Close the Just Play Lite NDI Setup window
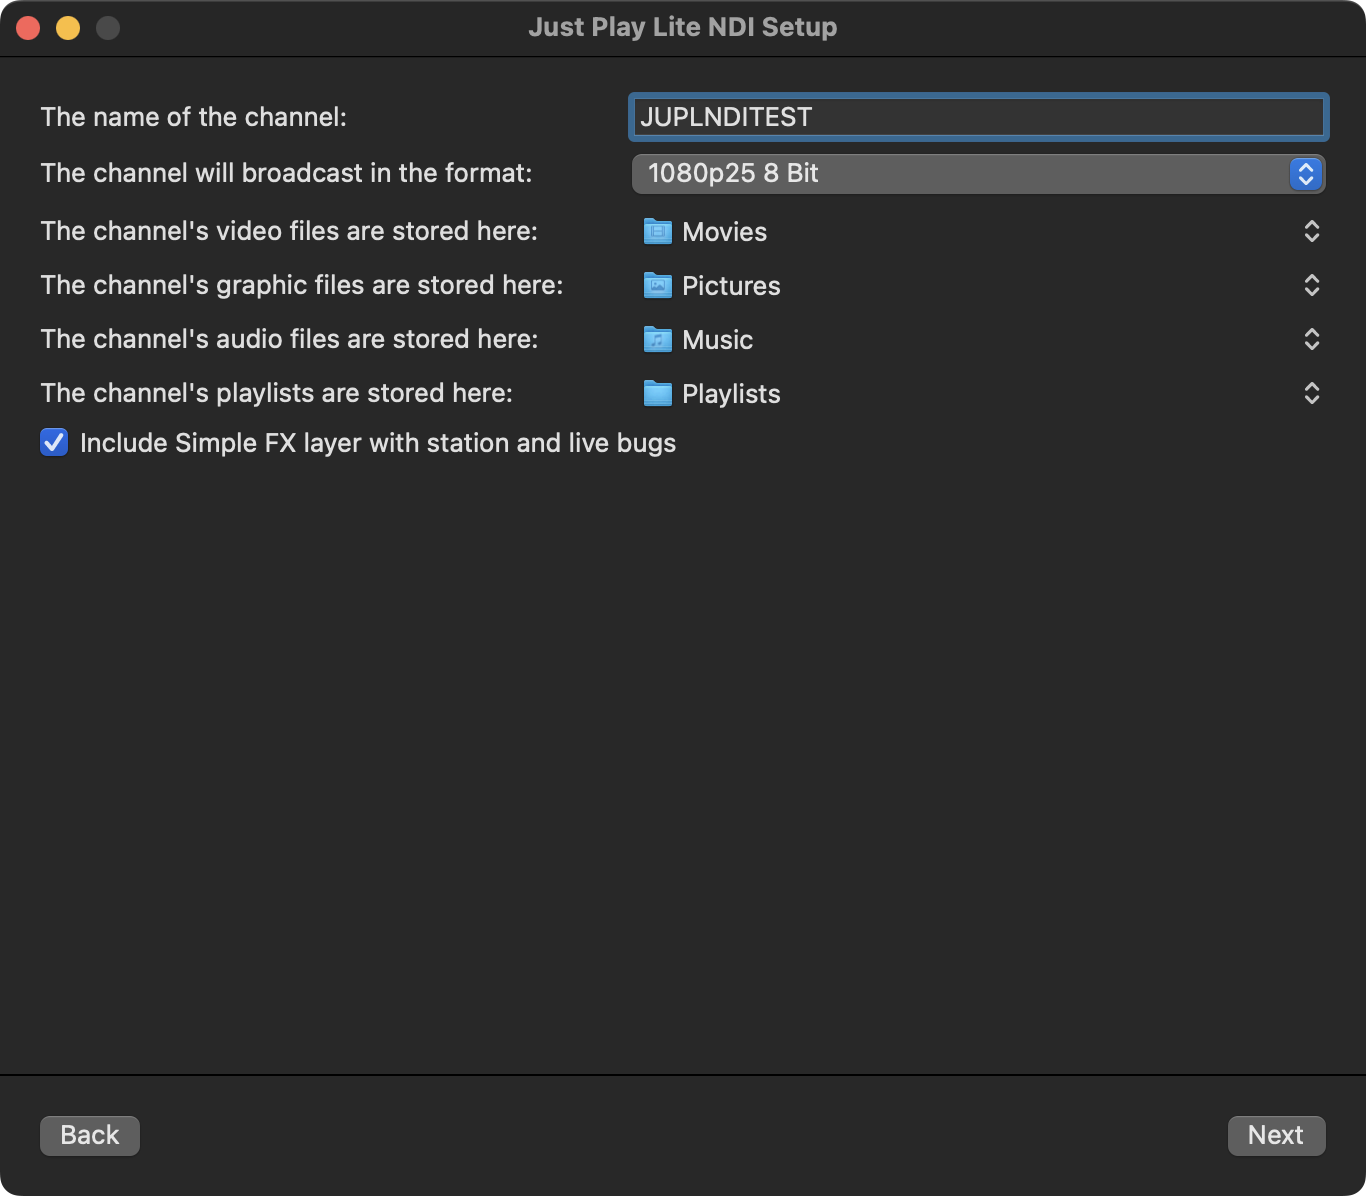1366x1196 pixels. tap(28, 28)
